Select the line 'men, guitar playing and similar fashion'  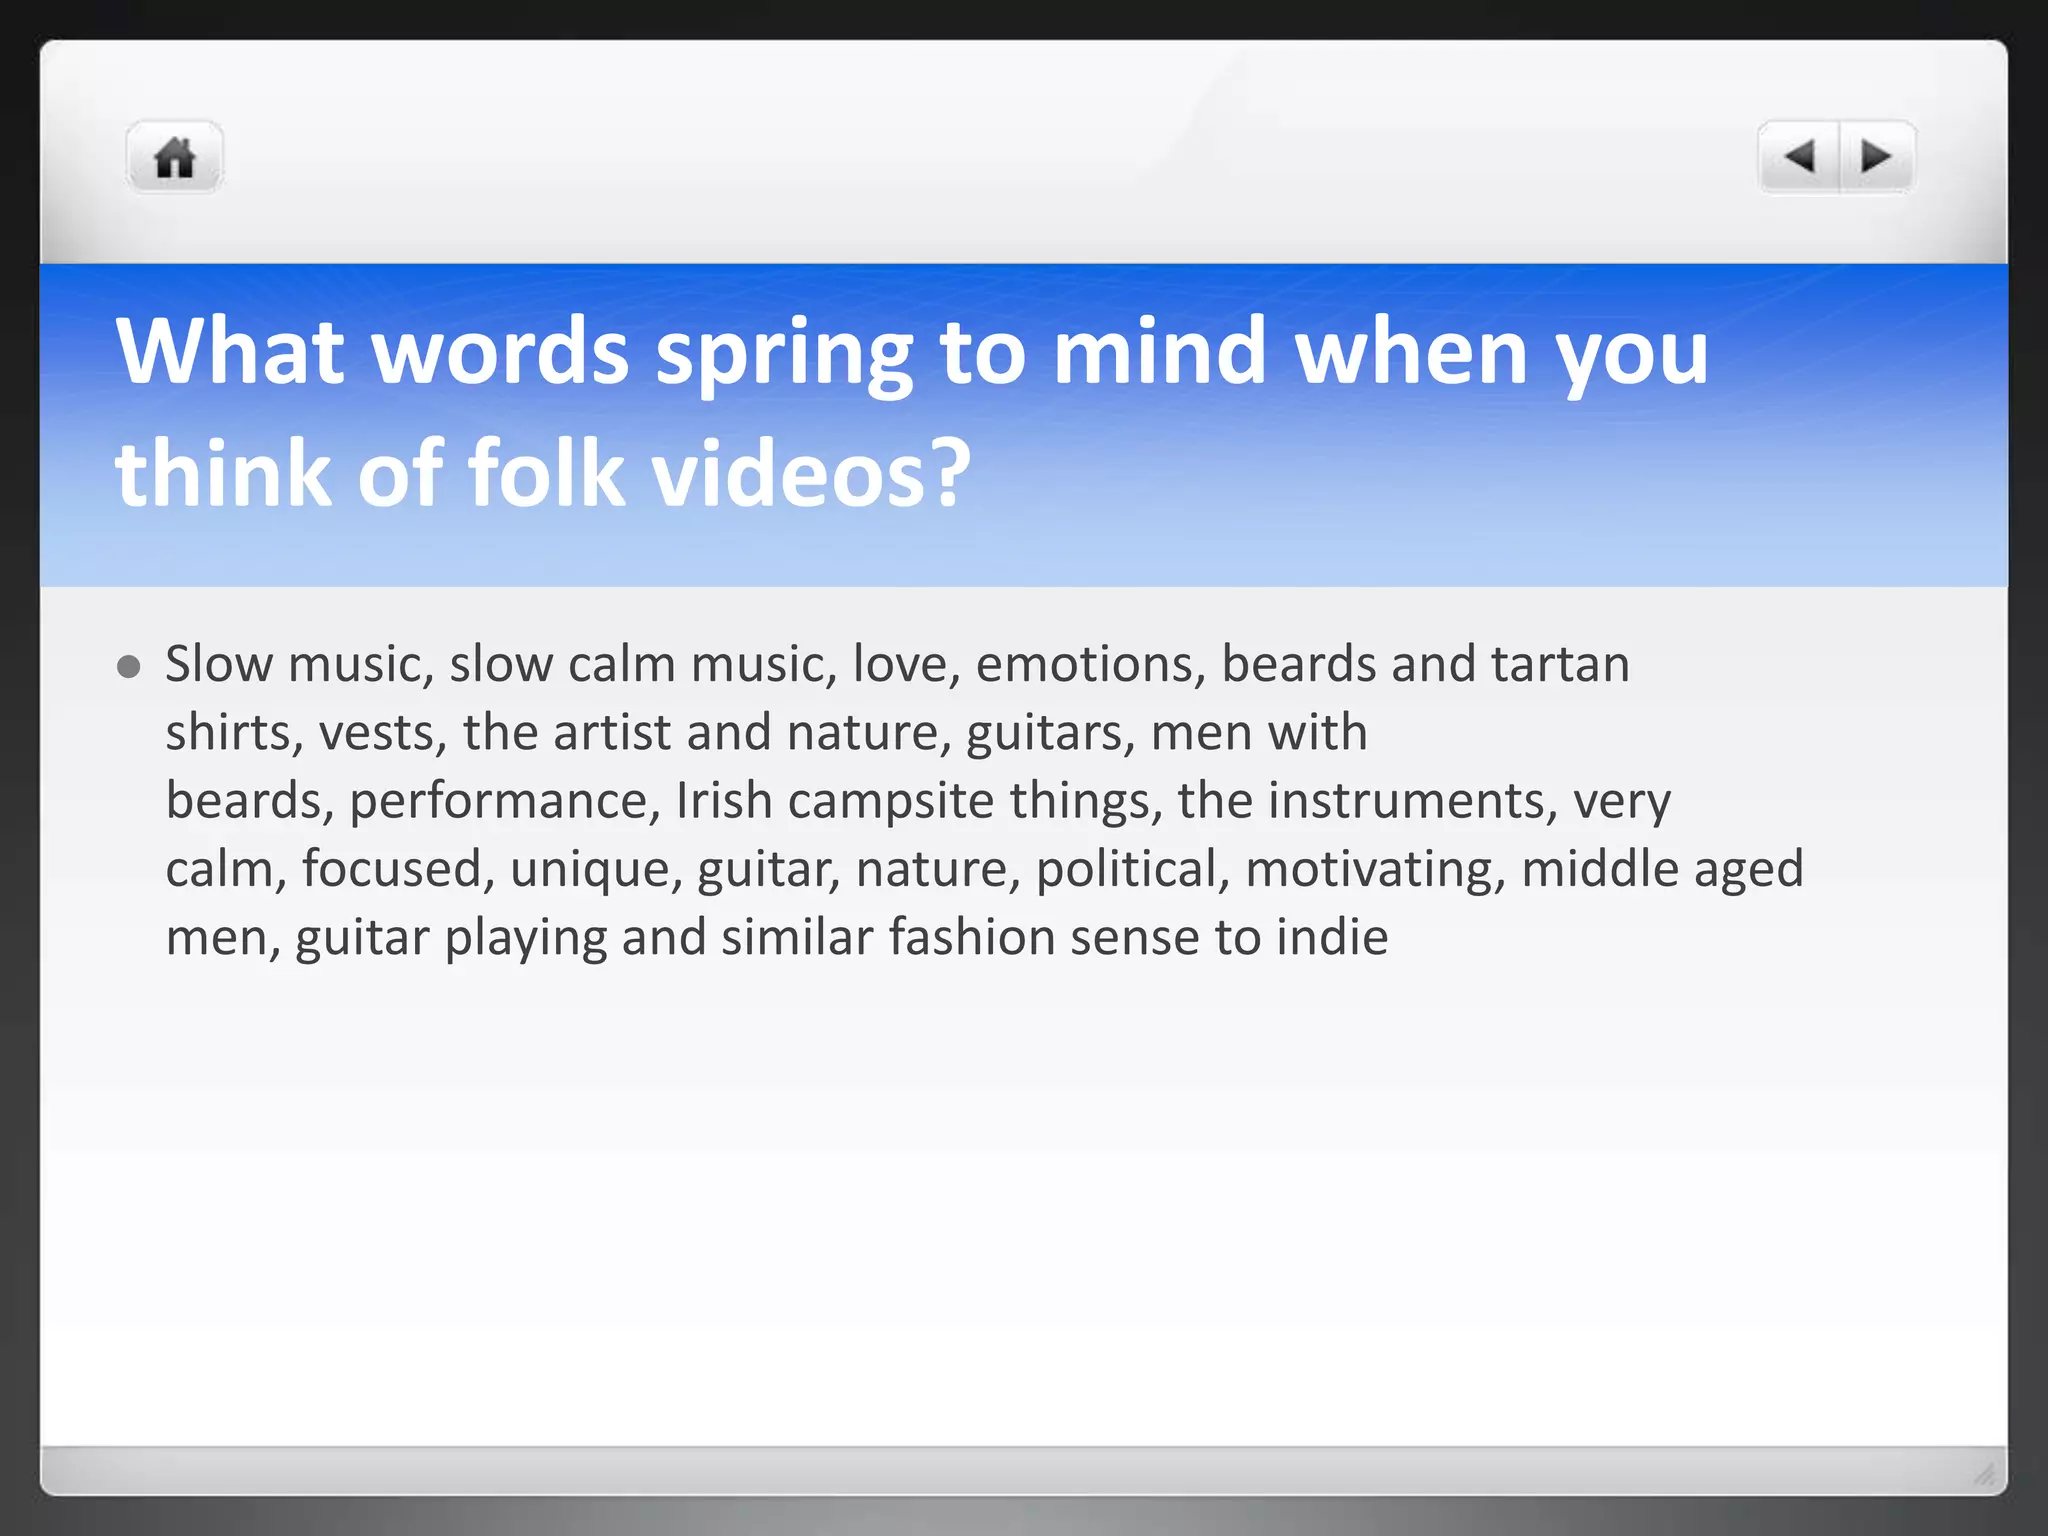point(777,938)
